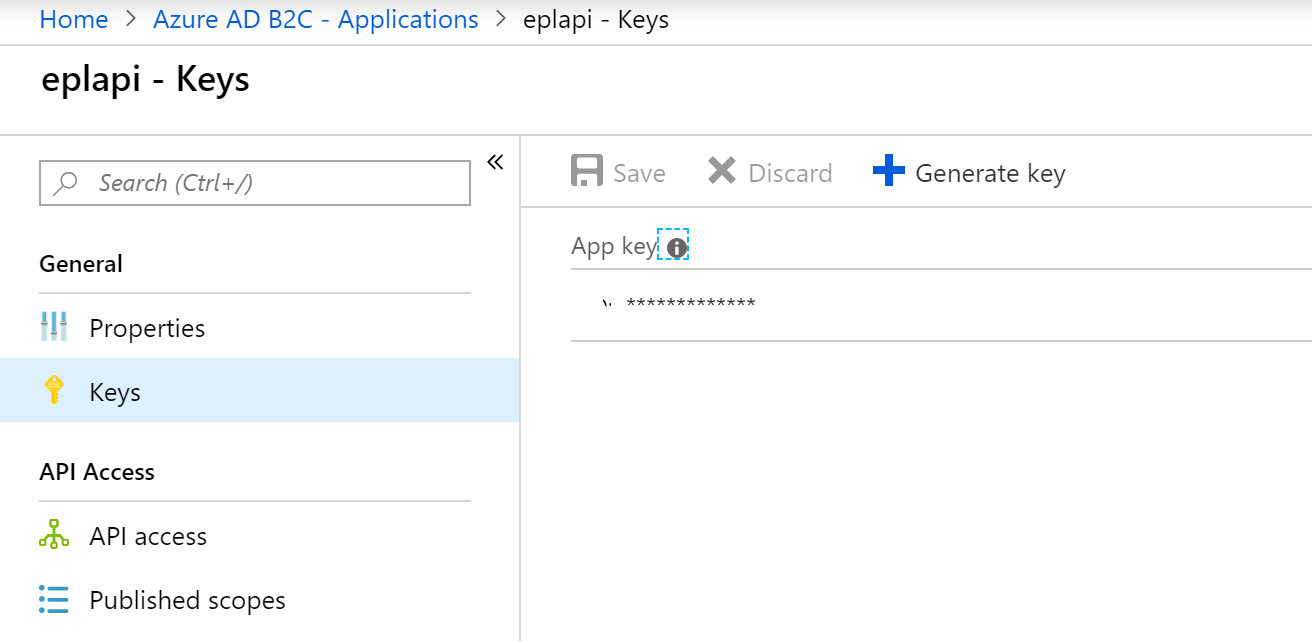Screen dimensions: 1312x641
Task: Click inside the Search (Ctrl+/) field
Action: point(254,182)
